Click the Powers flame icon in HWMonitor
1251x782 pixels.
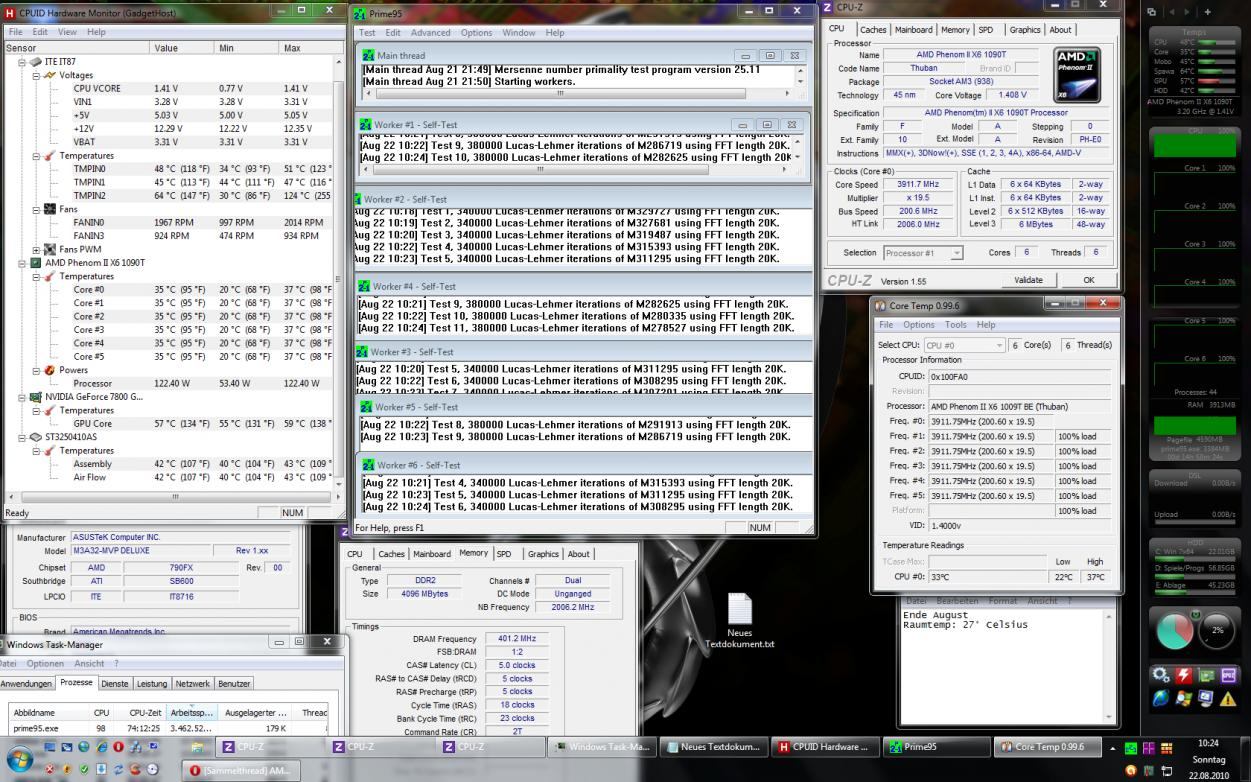49,370
